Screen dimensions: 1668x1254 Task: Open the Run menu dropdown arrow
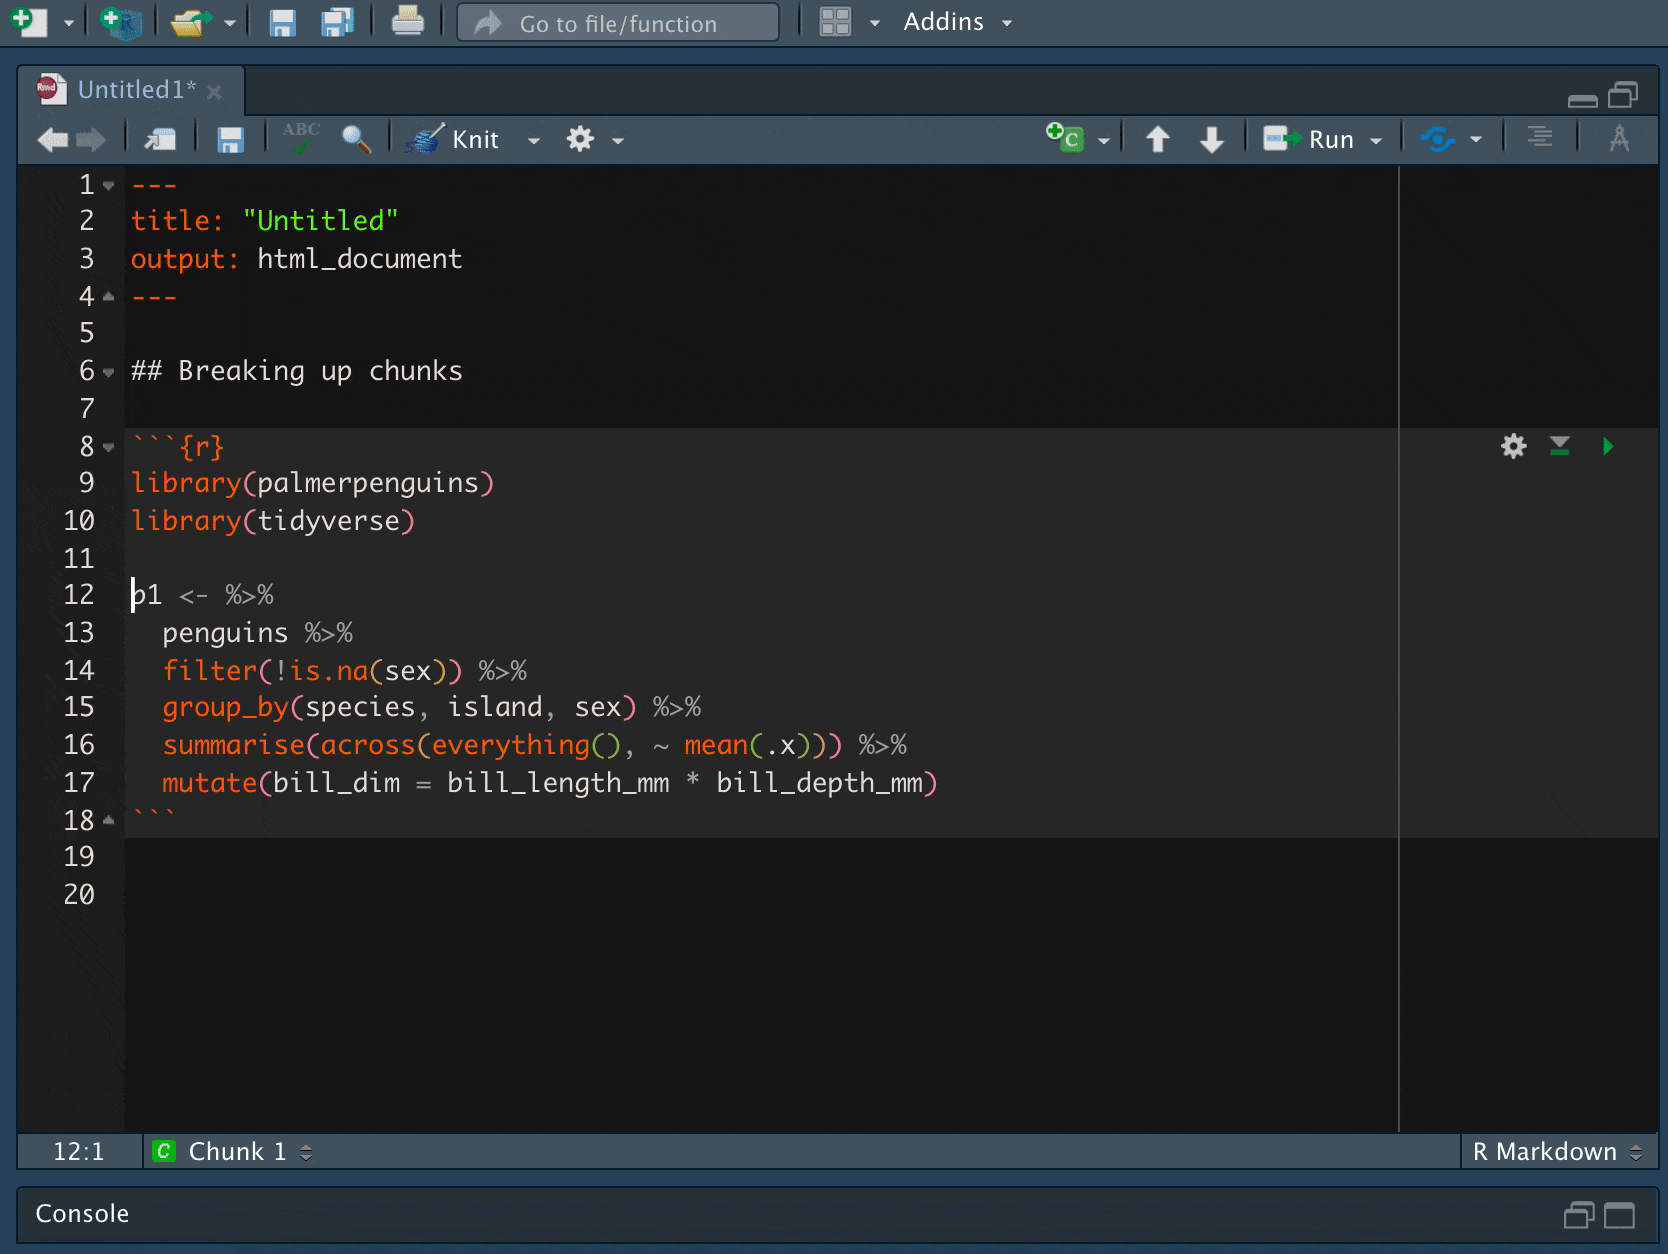(x=1377, y=139)
